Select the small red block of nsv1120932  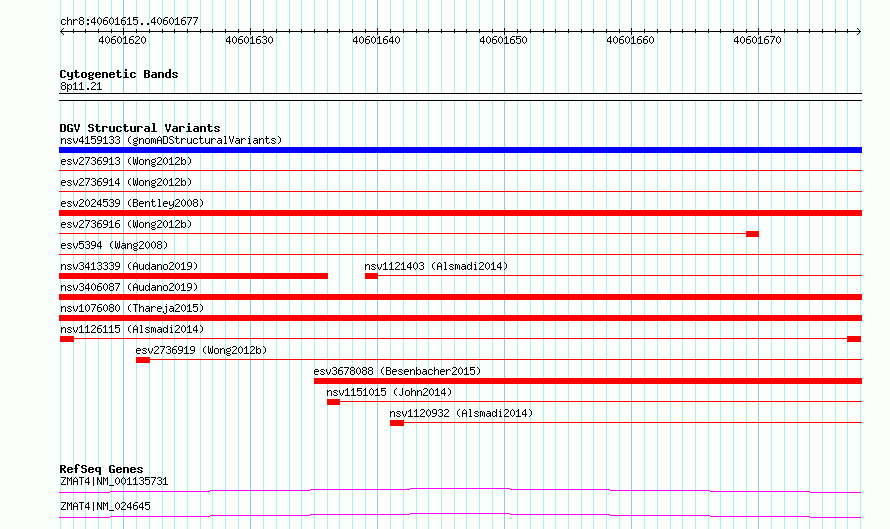[397, 423]
